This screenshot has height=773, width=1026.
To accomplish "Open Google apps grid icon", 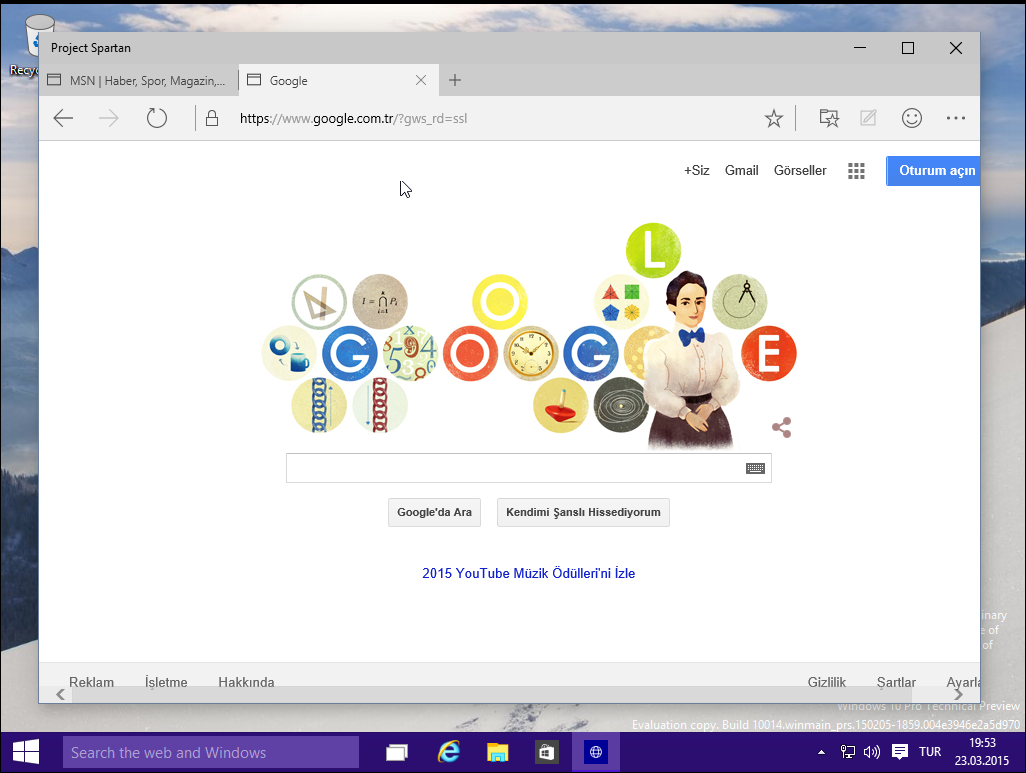I will [x=856, y=171].
